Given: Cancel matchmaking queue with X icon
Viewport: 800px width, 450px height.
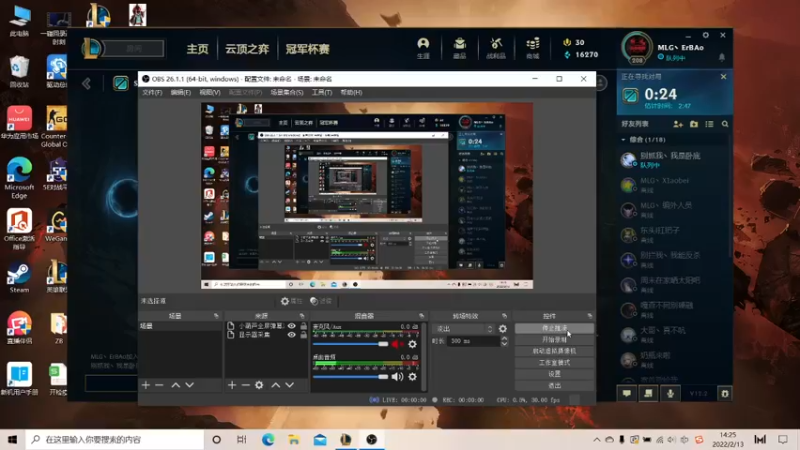Looking at the screenshot, I should (x=723, y=77).
